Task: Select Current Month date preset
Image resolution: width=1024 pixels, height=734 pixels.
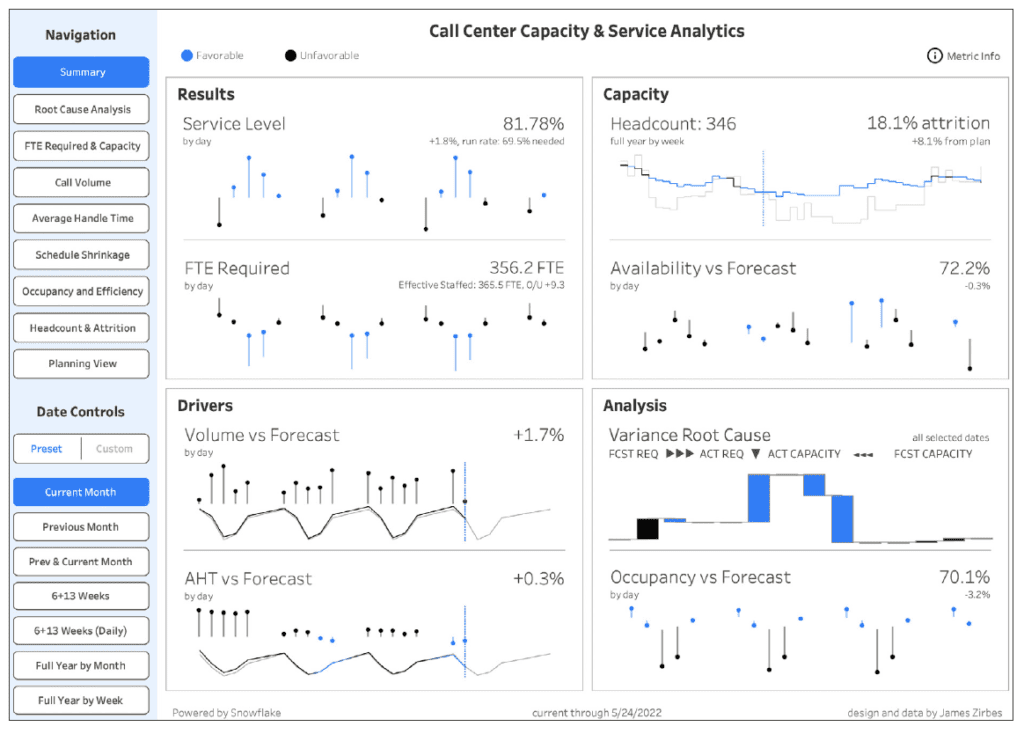Action: point(81,492)
